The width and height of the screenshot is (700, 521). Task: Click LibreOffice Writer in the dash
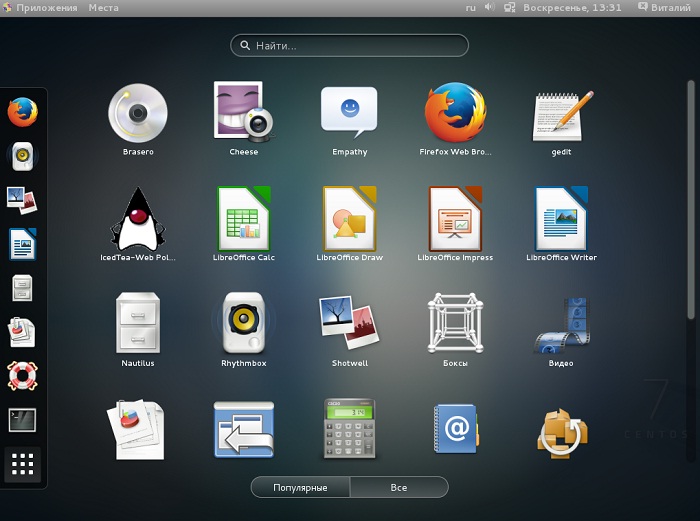point(22,244)
